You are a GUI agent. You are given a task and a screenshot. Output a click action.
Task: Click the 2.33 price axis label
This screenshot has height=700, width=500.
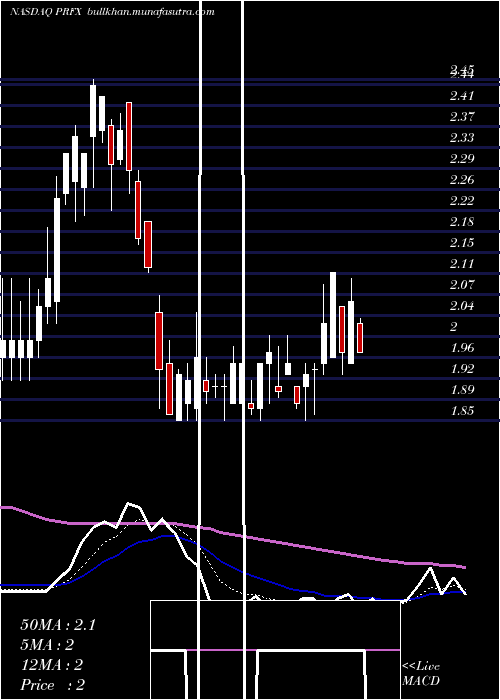pos(462,138)
